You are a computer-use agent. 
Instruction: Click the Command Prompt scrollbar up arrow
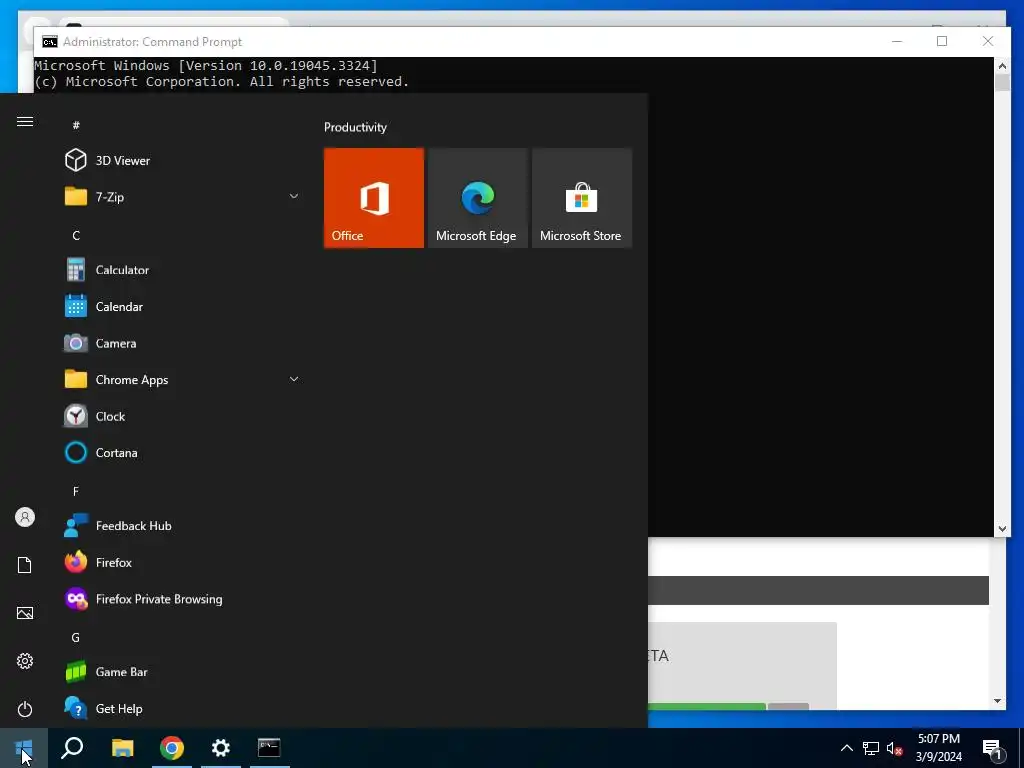point(1002,65)
